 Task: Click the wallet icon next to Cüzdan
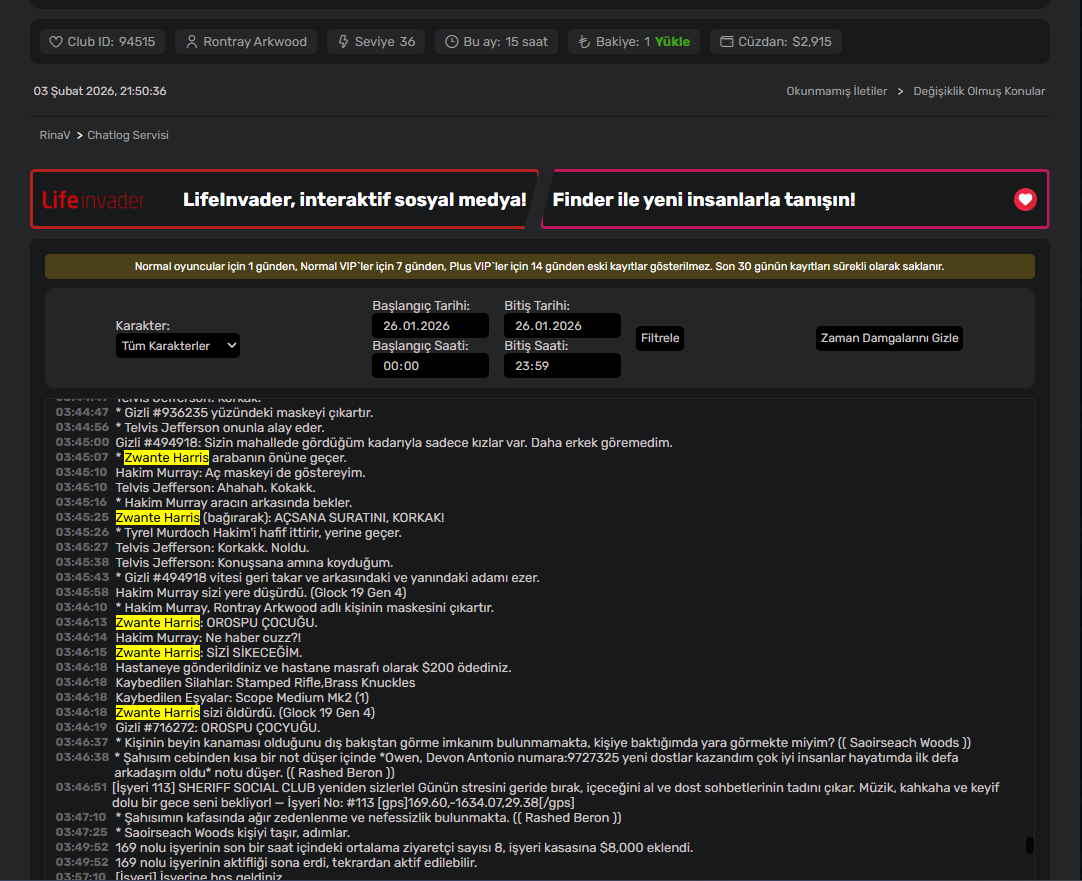tap(727, 42)
